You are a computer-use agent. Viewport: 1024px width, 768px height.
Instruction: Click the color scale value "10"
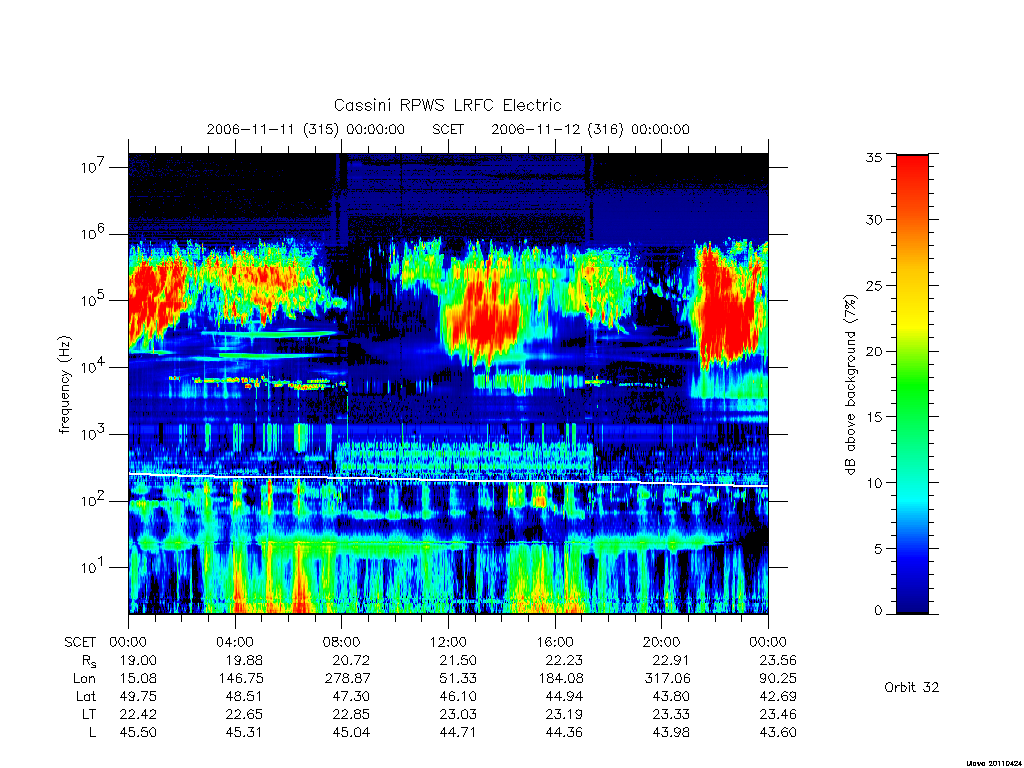tap(873, 483)
